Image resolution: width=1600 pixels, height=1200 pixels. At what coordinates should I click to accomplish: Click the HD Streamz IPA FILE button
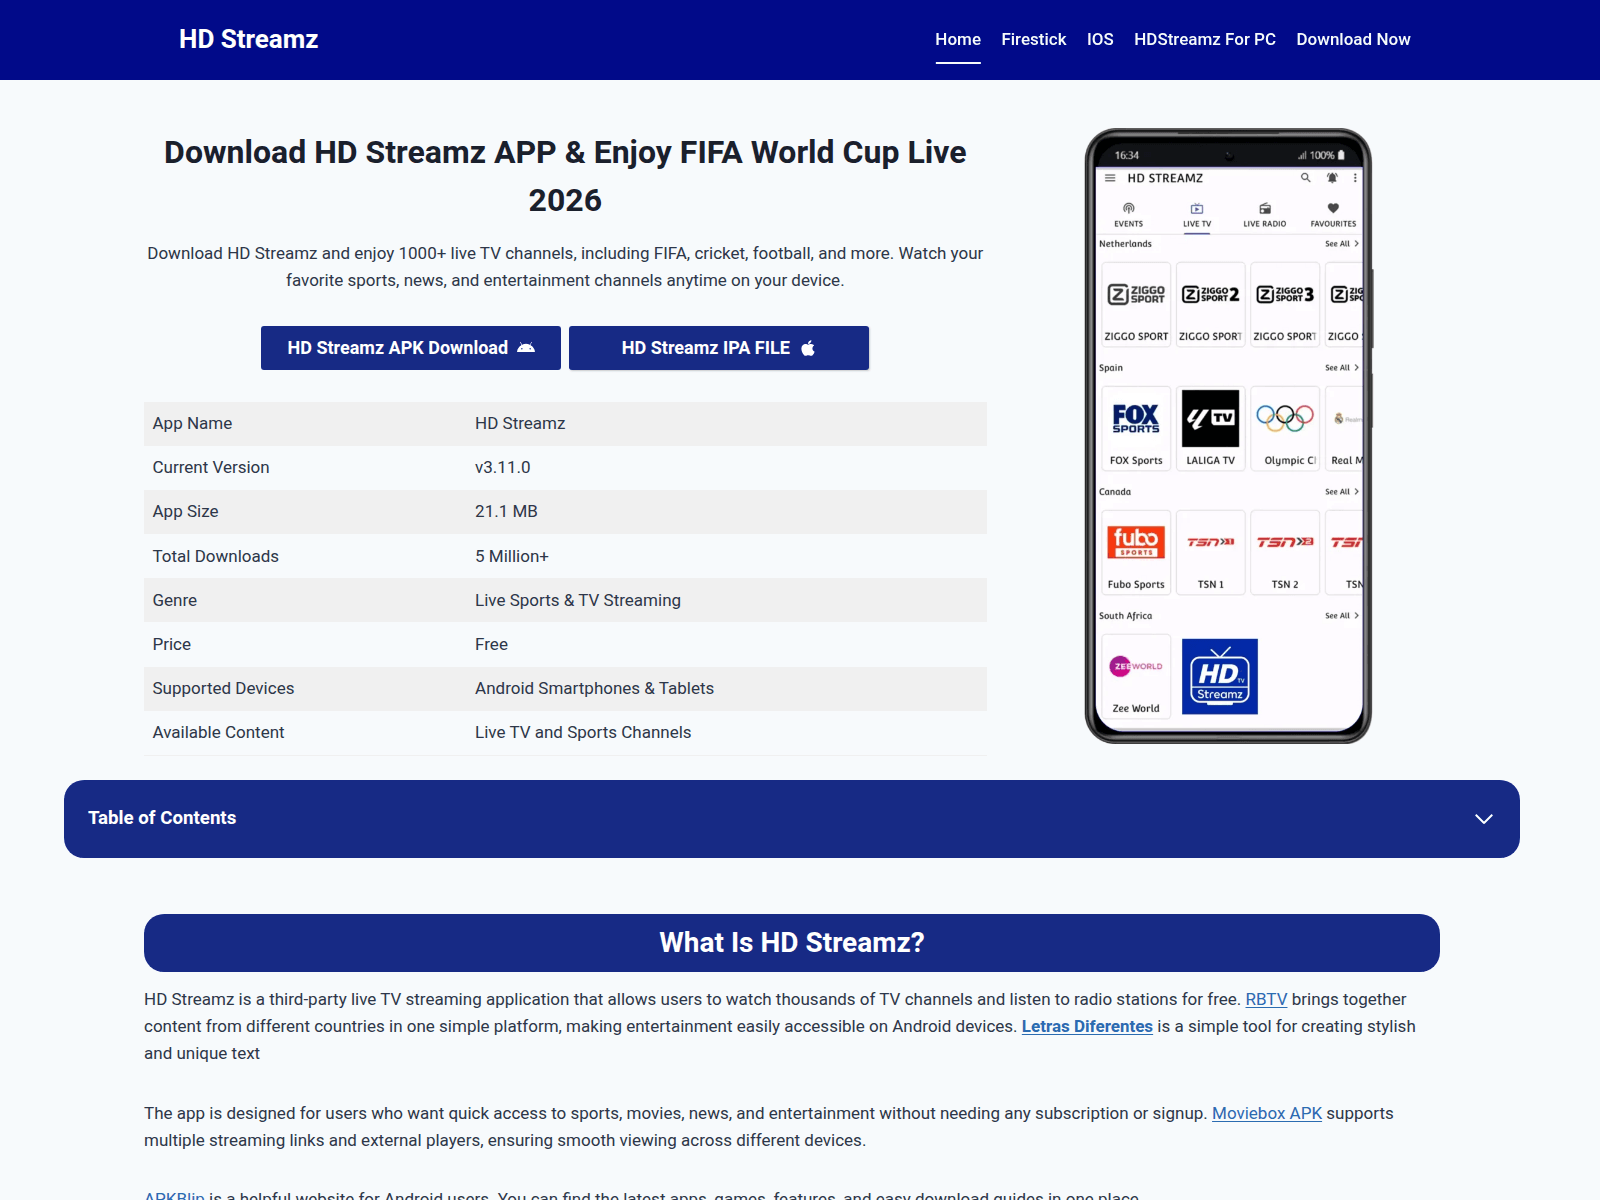tap(719, 348)
